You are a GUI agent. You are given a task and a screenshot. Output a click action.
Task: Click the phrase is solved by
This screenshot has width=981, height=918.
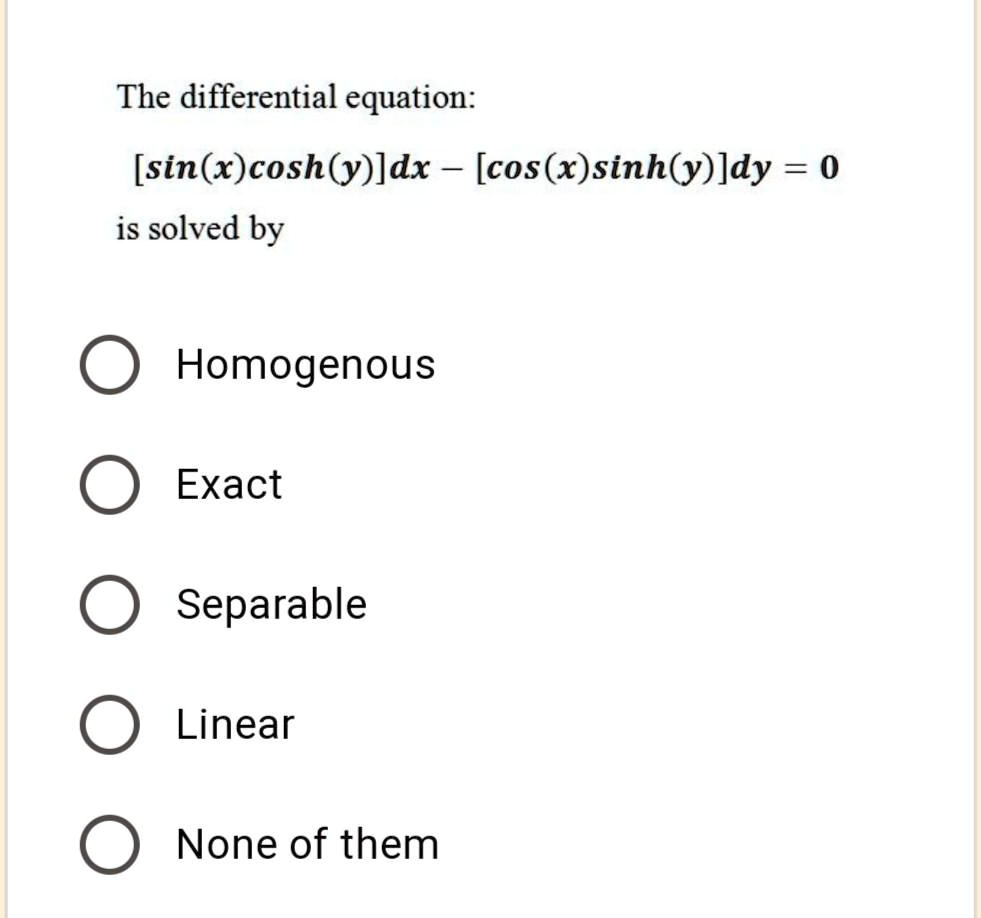tap(200, 229)
